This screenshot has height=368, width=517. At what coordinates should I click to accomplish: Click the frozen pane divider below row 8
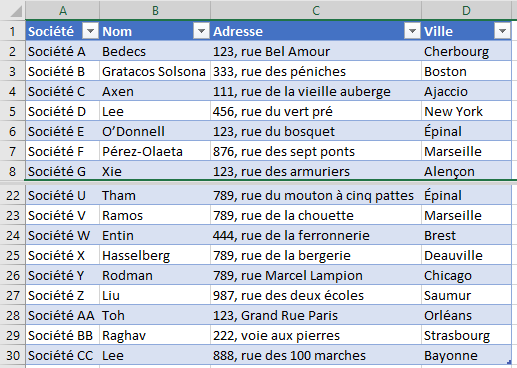258,182
